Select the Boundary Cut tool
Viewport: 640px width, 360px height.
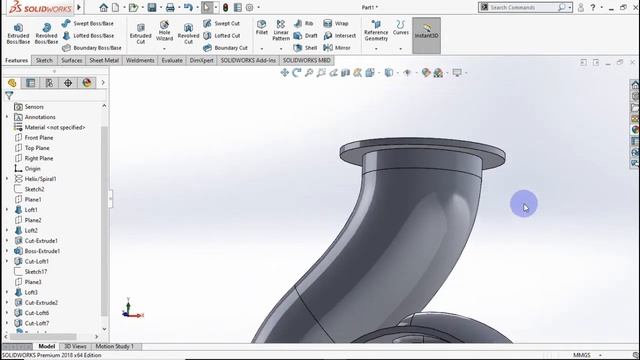(225, 48)
